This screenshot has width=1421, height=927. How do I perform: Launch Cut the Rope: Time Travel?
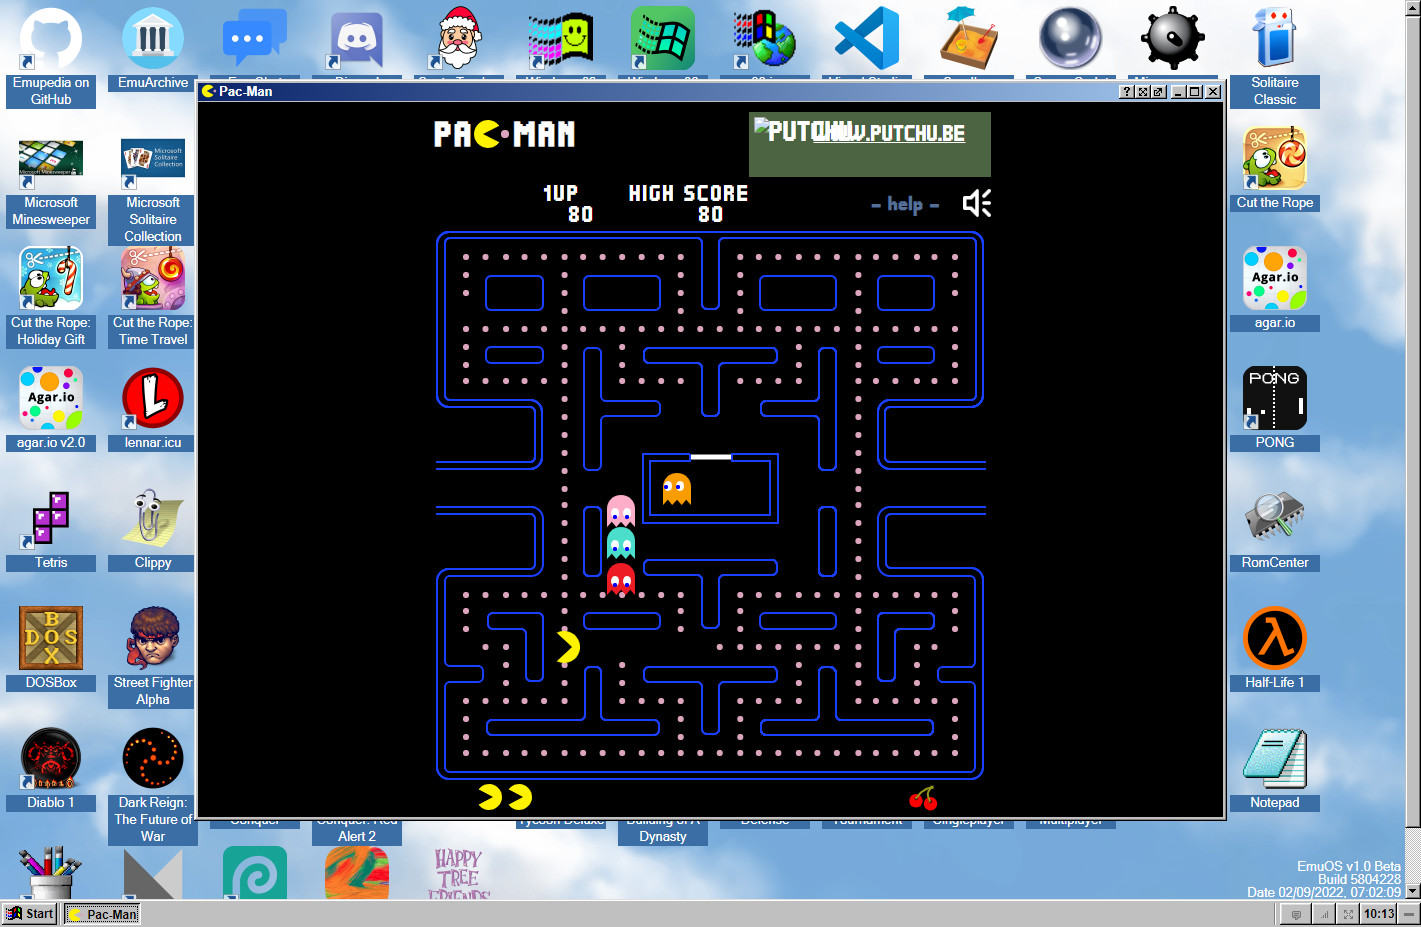[x=153, y=297]
